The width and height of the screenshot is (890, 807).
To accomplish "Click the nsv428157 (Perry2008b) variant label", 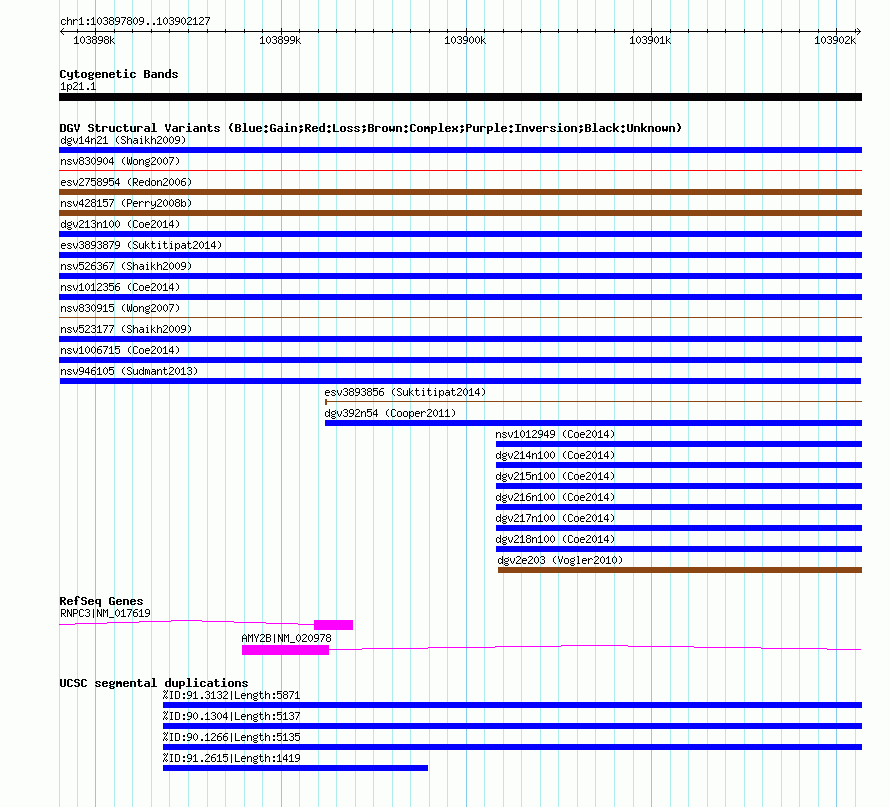I will 126,203.
